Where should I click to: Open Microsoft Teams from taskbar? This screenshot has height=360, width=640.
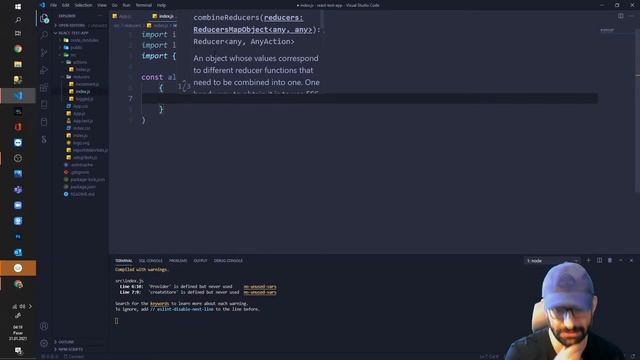pyautogui.click(x=18, y=190)
